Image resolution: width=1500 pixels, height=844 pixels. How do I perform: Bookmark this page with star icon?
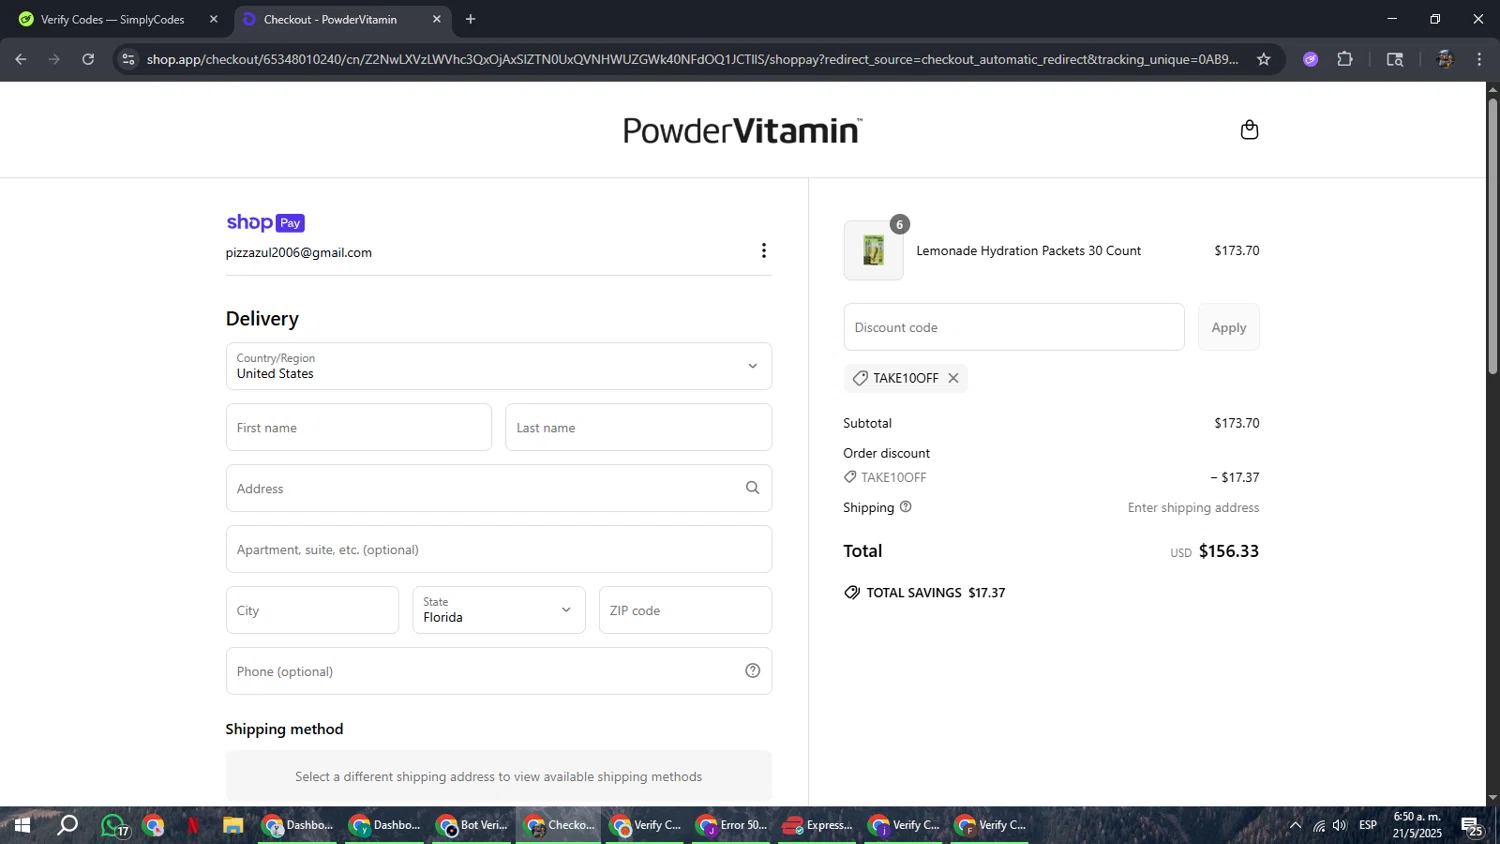point(1264,60)
